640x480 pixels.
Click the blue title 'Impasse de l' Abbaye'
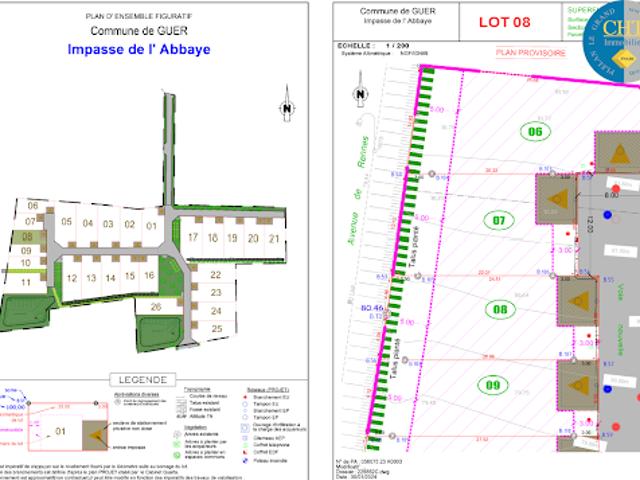pyautogui.click(x=139, y=49)
